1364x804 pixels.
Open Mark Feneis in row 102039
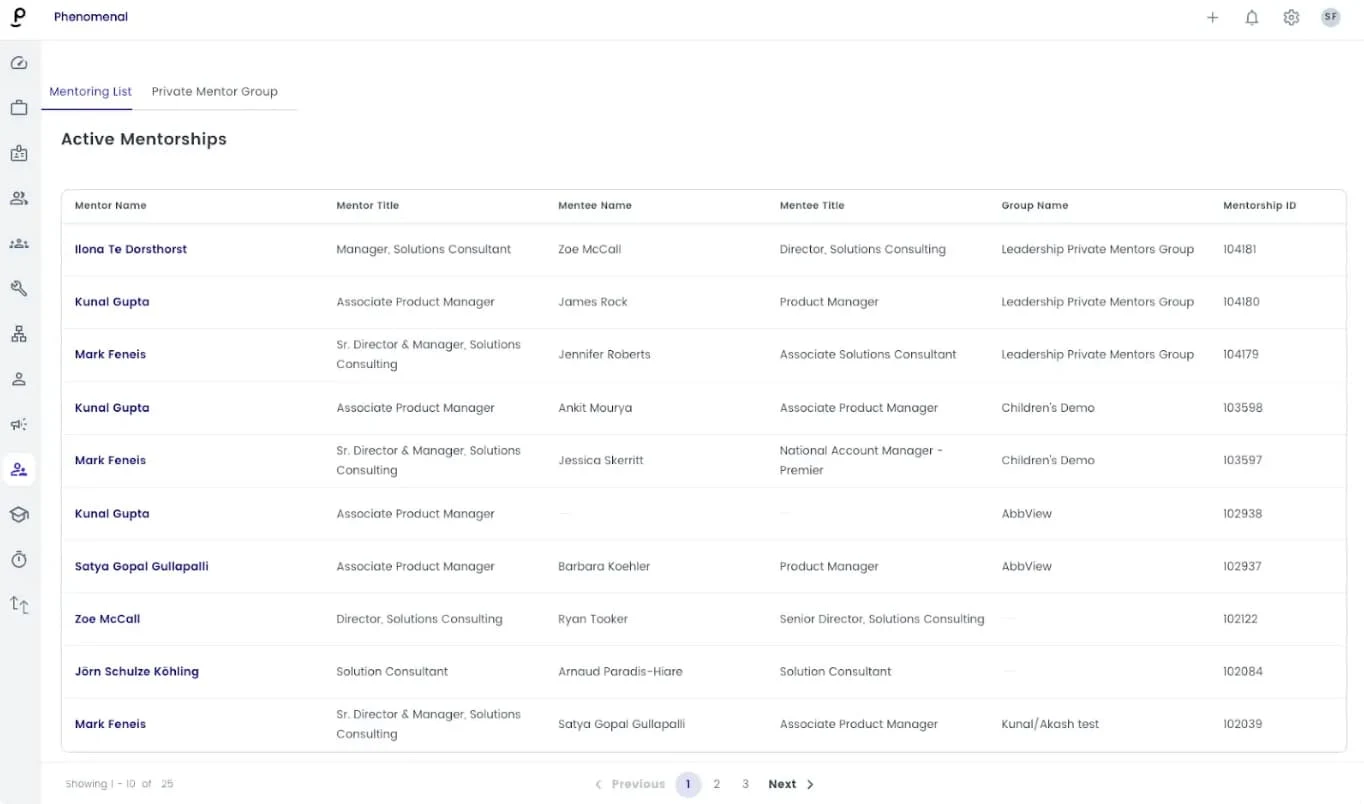pyautogui.click(x=111, y=724)
